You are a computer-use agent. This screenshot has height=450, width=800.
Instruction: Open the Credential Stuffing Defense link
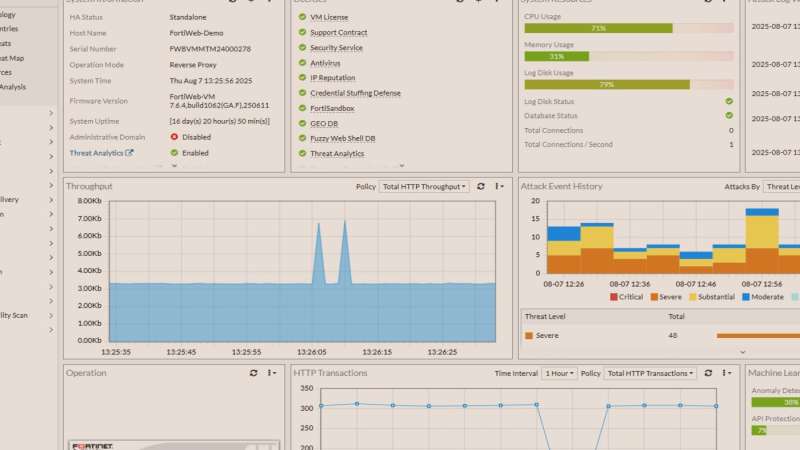[356, 93]
